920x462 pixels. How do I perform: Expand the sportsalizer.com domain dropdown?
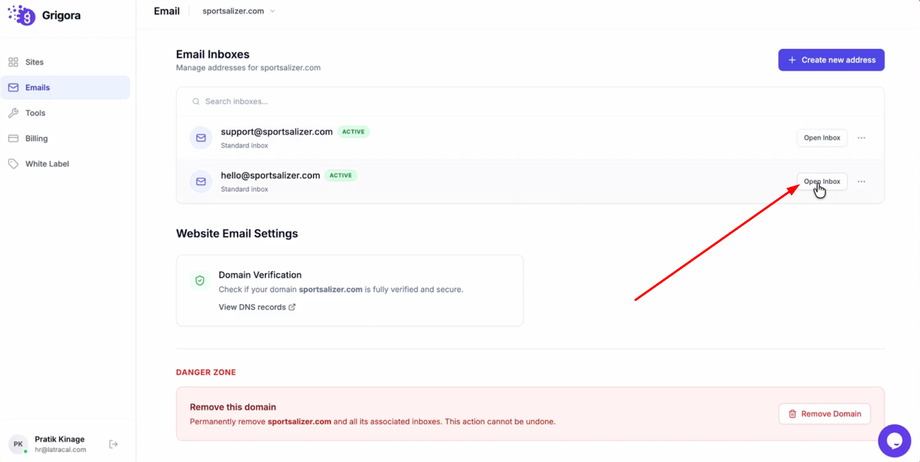pyautogui.click(x=239, y=12)
